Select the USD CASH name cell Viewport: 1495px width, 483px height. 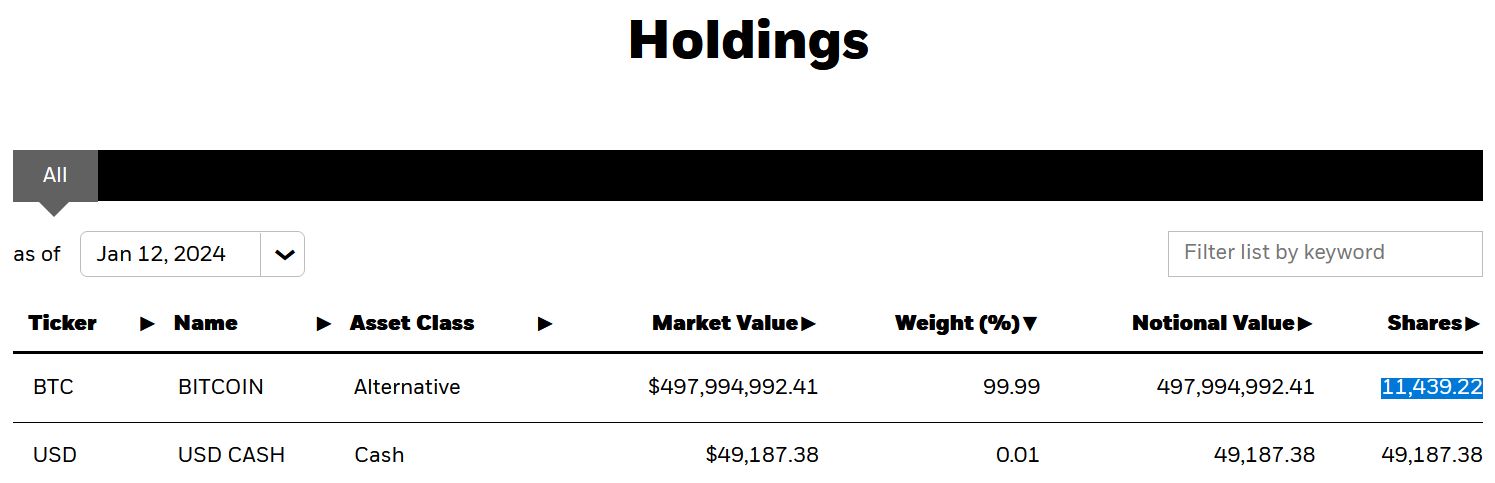point(231,455)
